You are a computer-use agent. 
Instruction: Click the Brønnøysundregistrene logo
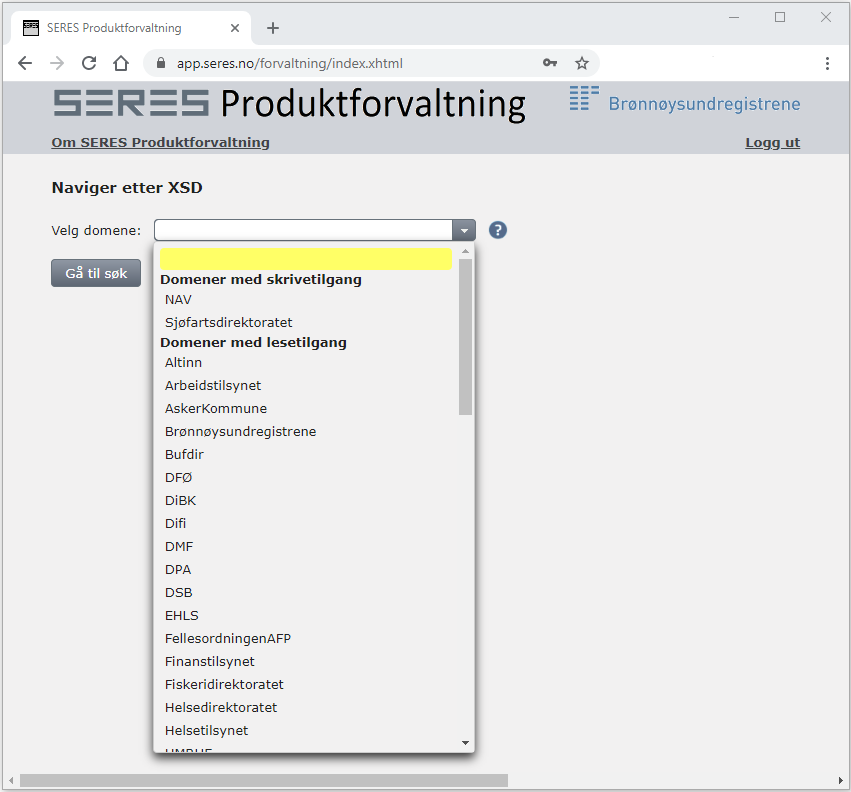pos(685,101)
